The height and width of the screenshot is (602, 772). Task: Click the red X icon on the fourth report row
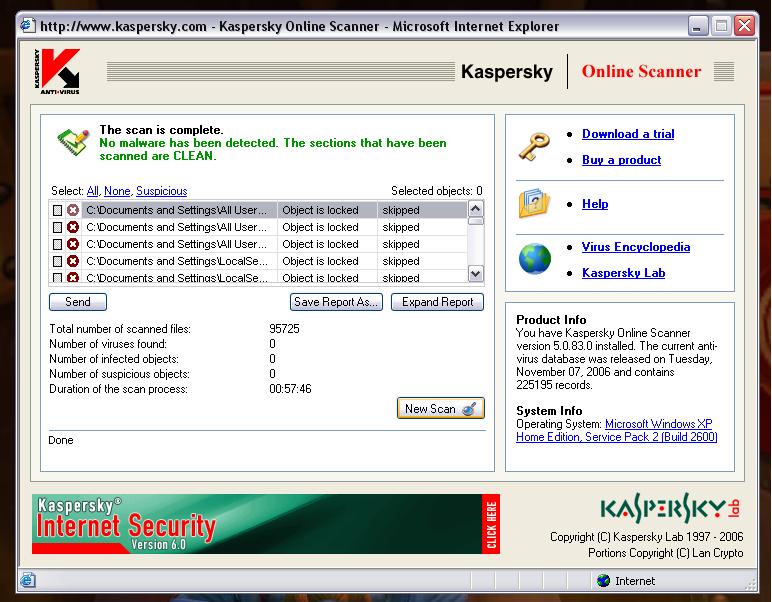(73, 261)
